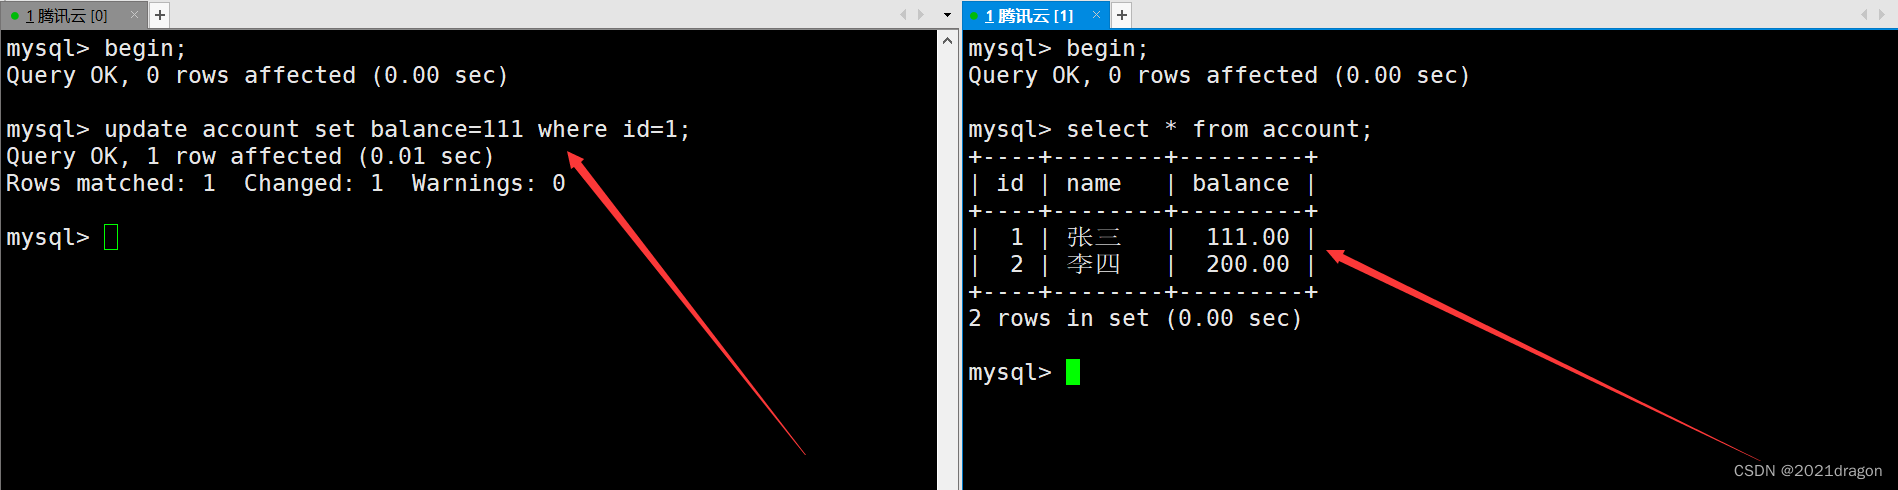Click the select * from account line
Viewport: 1898px width, 490px height.
(1170, 129)
